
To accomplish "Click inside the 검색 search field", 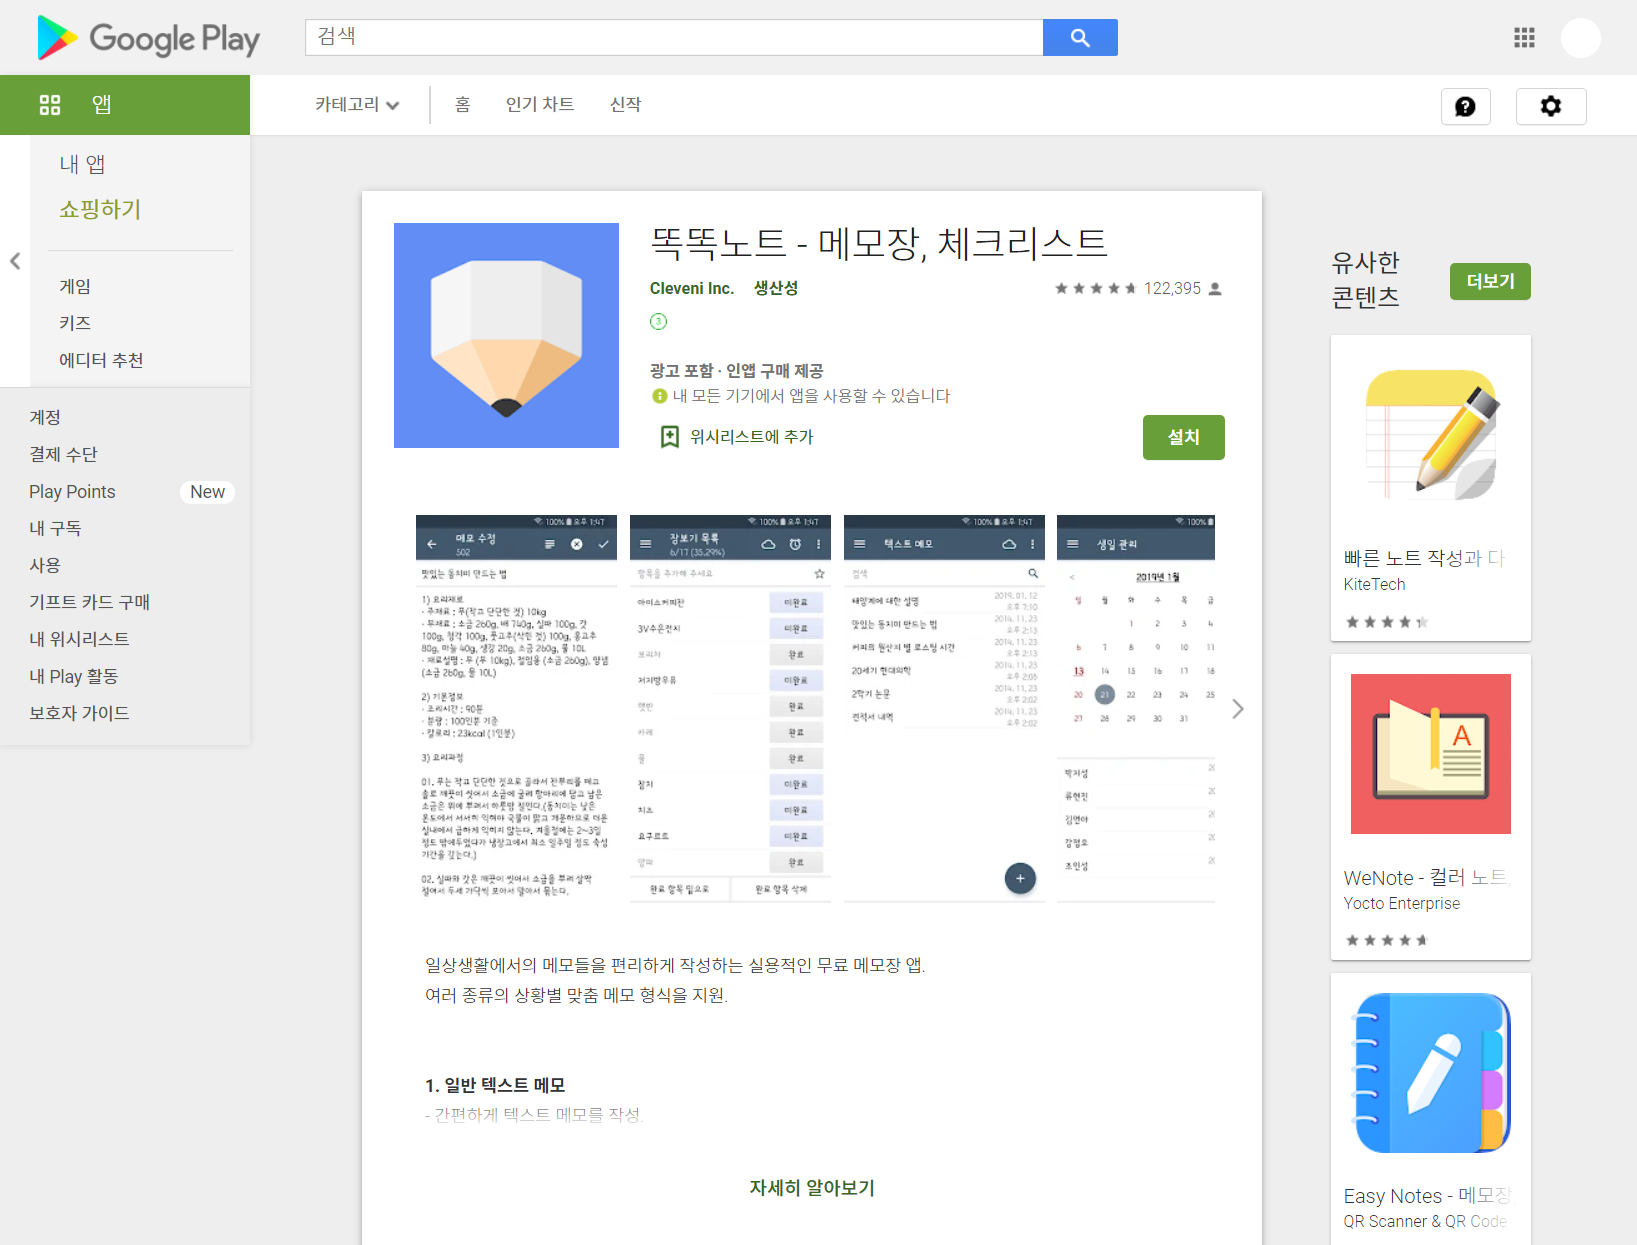I will pyautogui.click(x=674, y=38).
